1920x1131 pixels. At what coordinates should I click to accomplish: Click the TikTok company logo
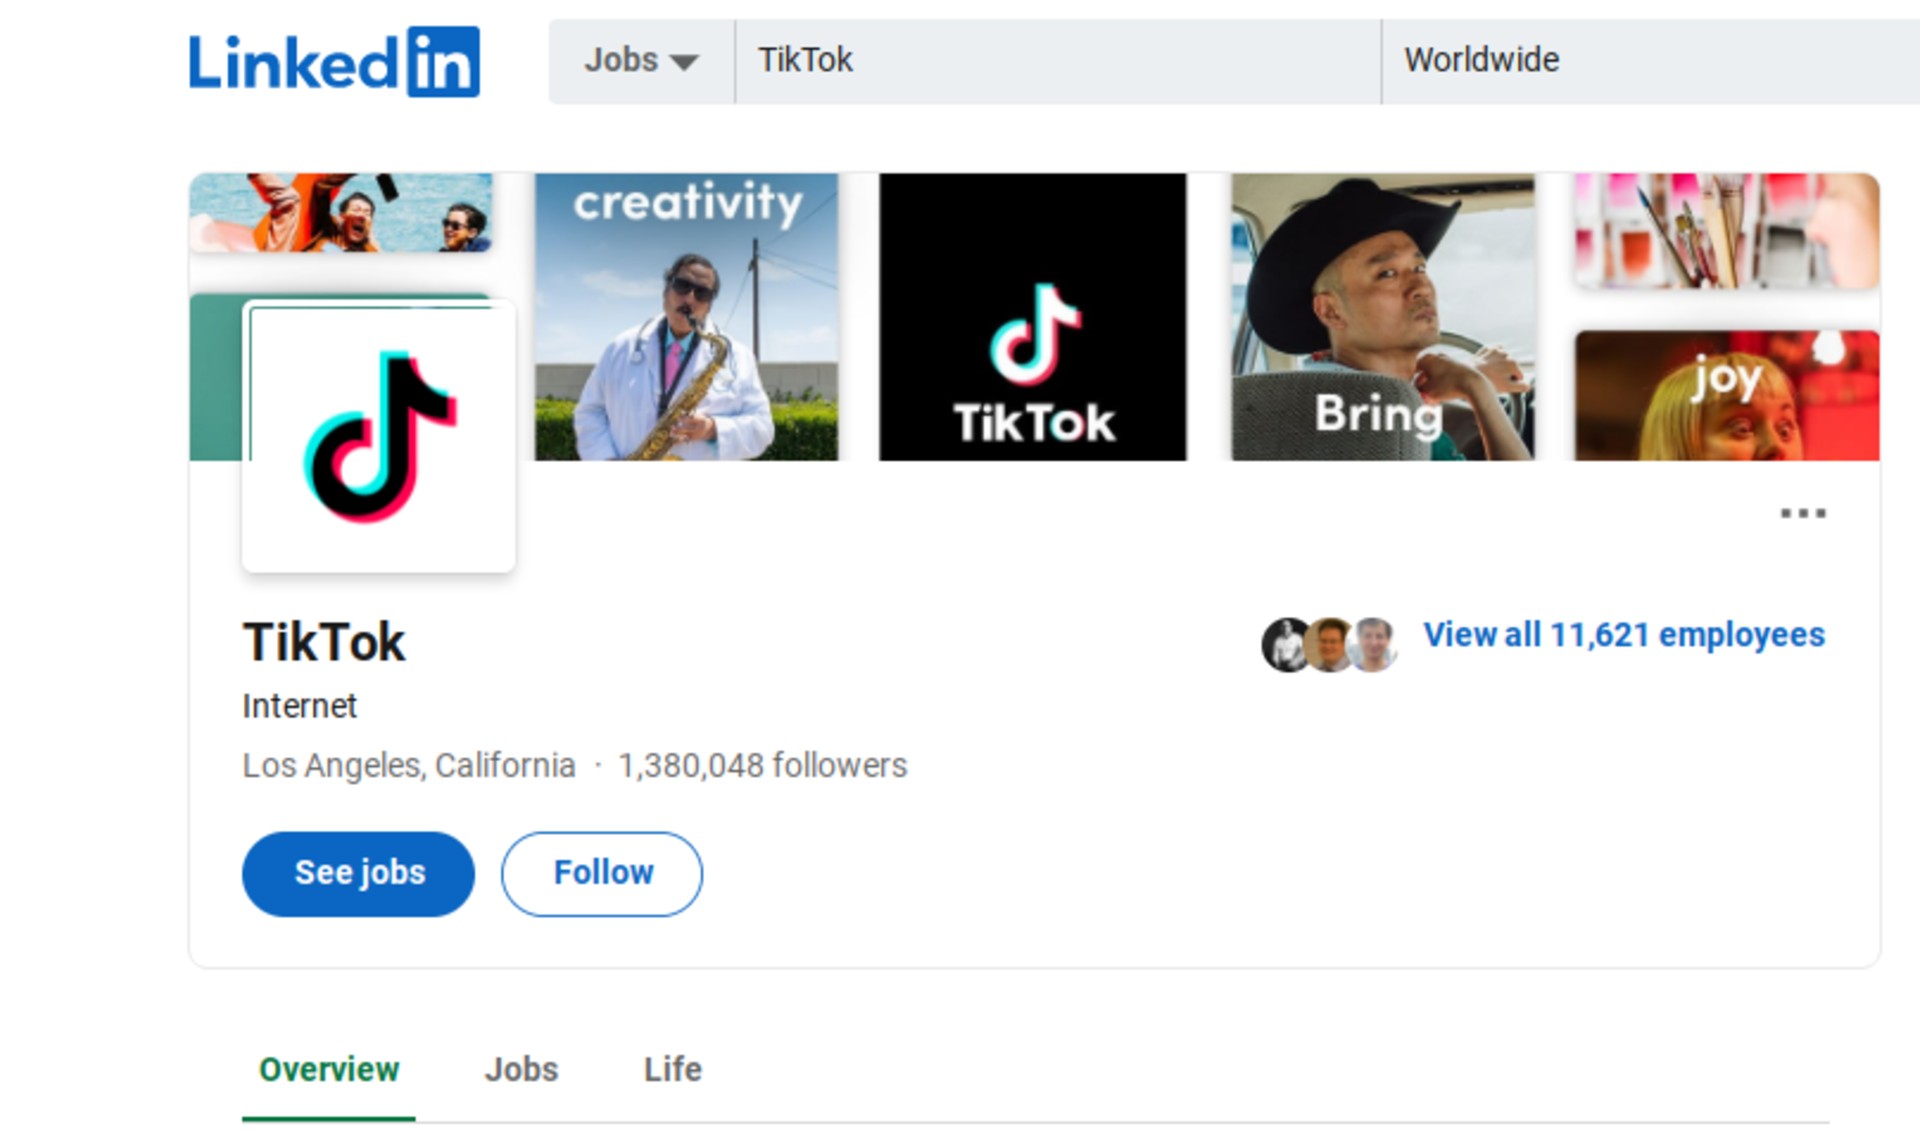[x=379, y=437]
